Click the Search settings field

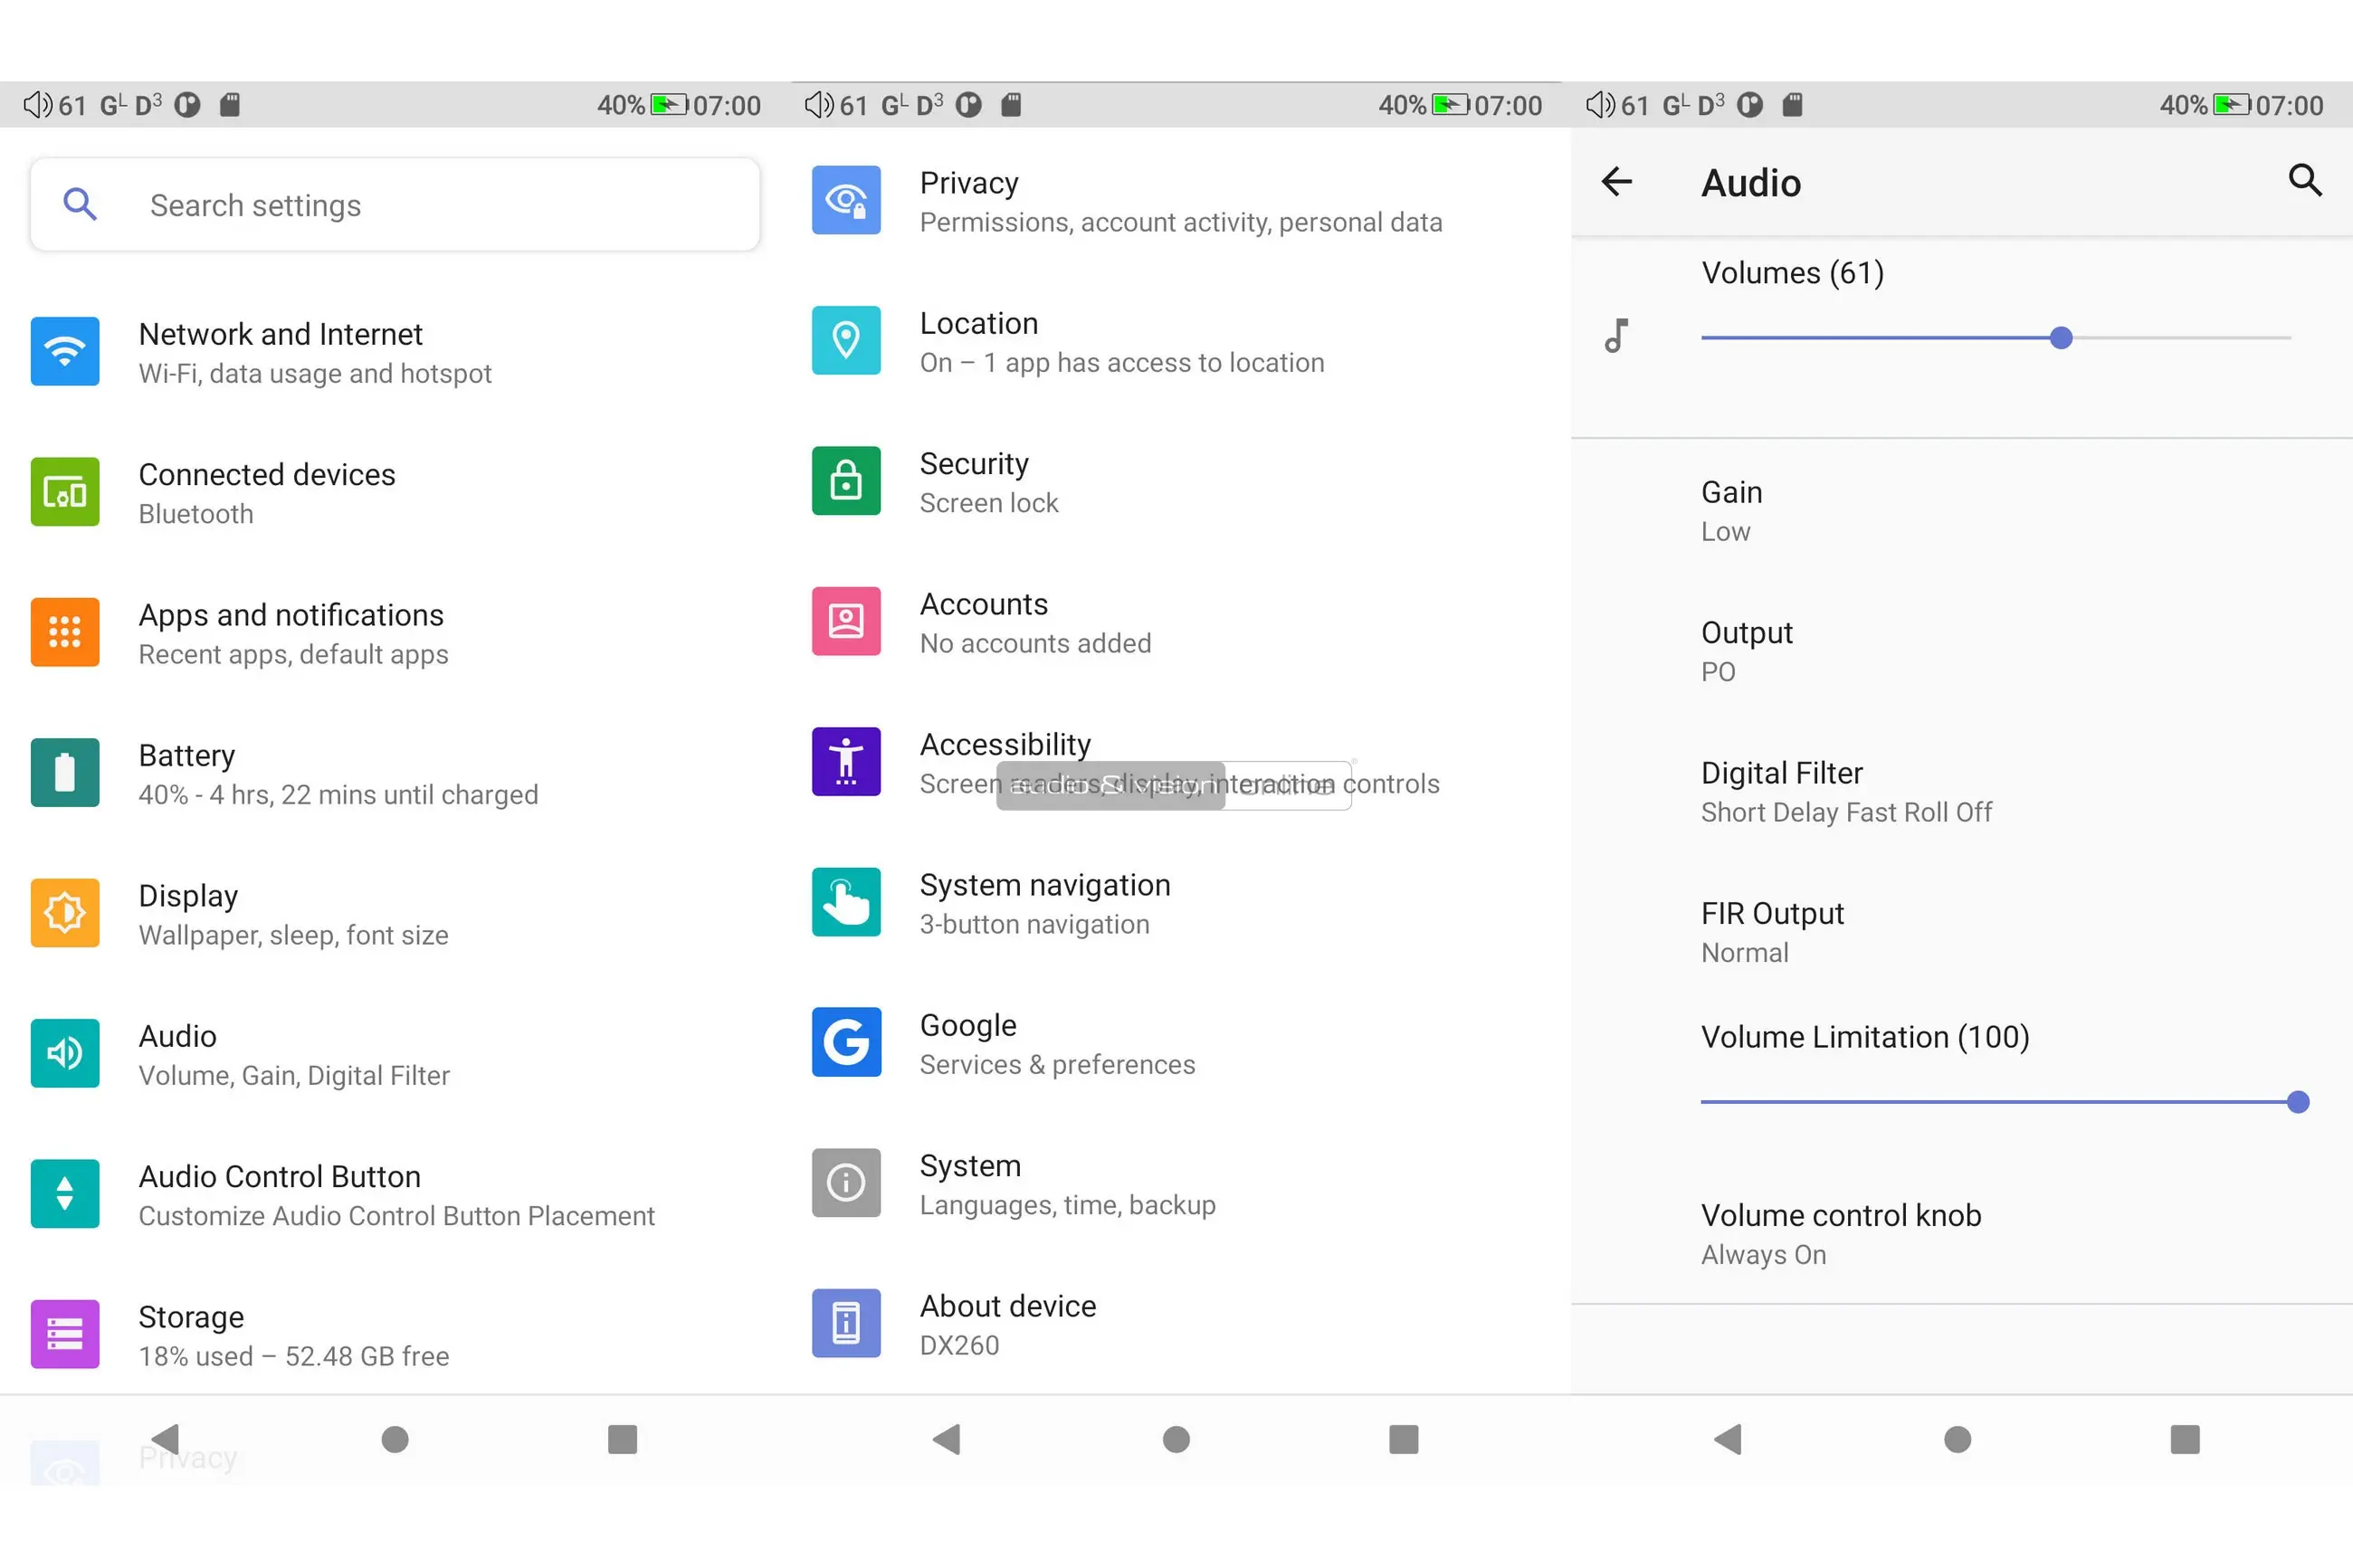tap(395, 205)
